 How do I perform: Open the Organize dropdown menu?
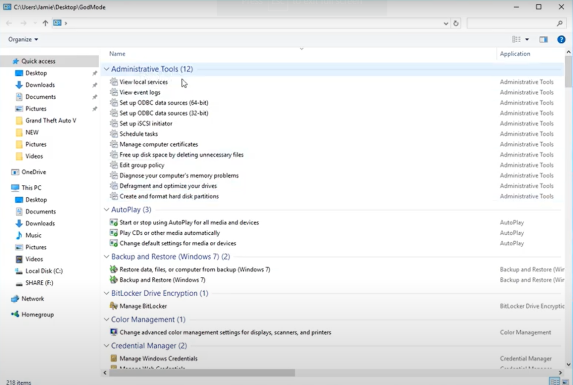click(x=23, y=39)
